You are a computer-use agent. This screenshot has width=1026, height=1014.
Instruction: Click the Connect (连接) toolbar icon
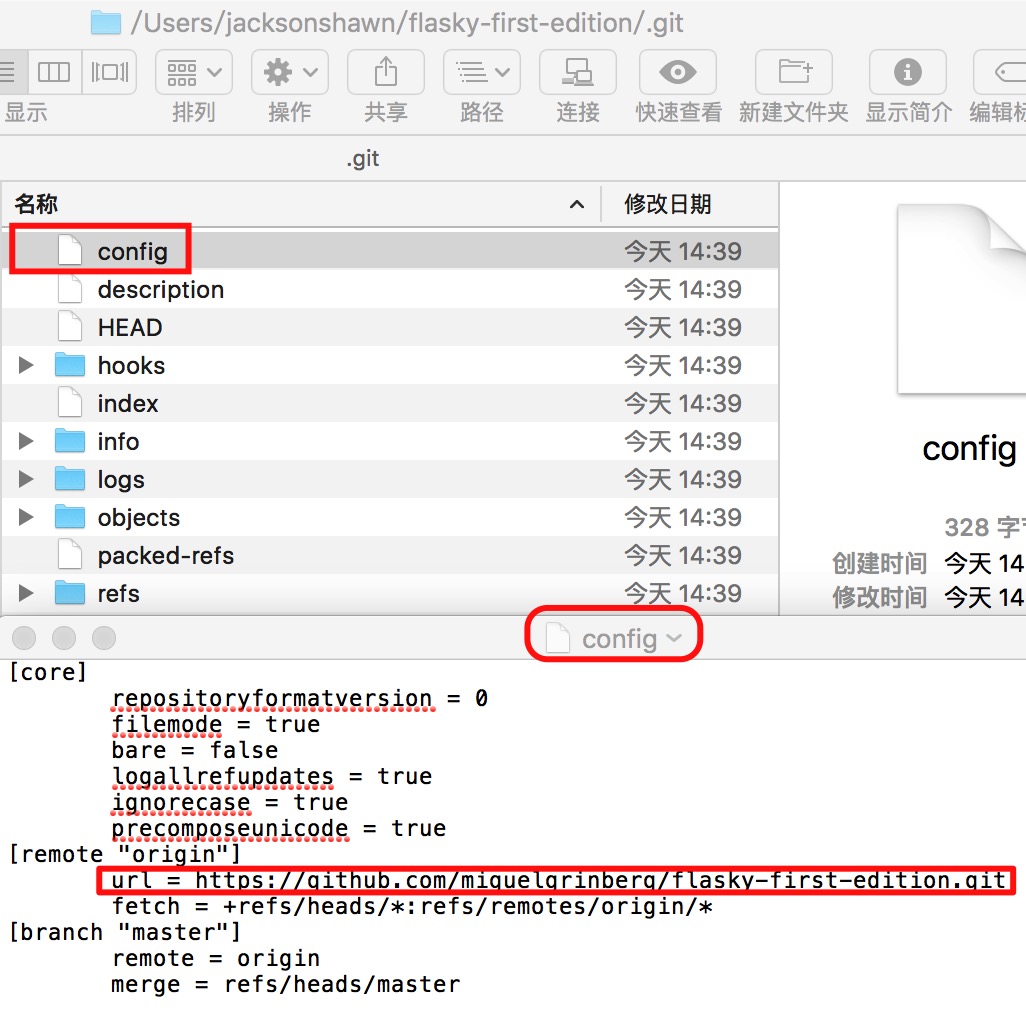(x=577, y=72)
